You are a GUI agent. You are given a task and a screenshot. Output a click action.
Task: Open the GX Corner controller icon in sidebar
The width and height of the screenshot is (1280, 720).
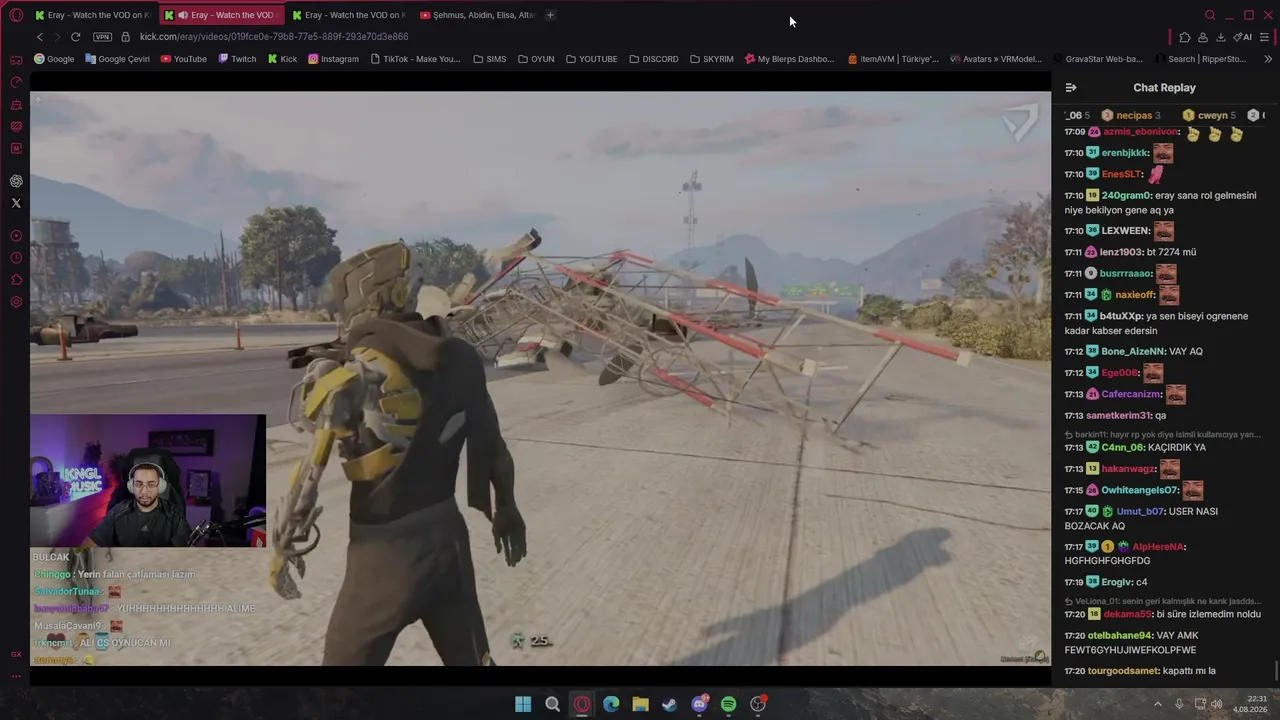tap(16, 59)
